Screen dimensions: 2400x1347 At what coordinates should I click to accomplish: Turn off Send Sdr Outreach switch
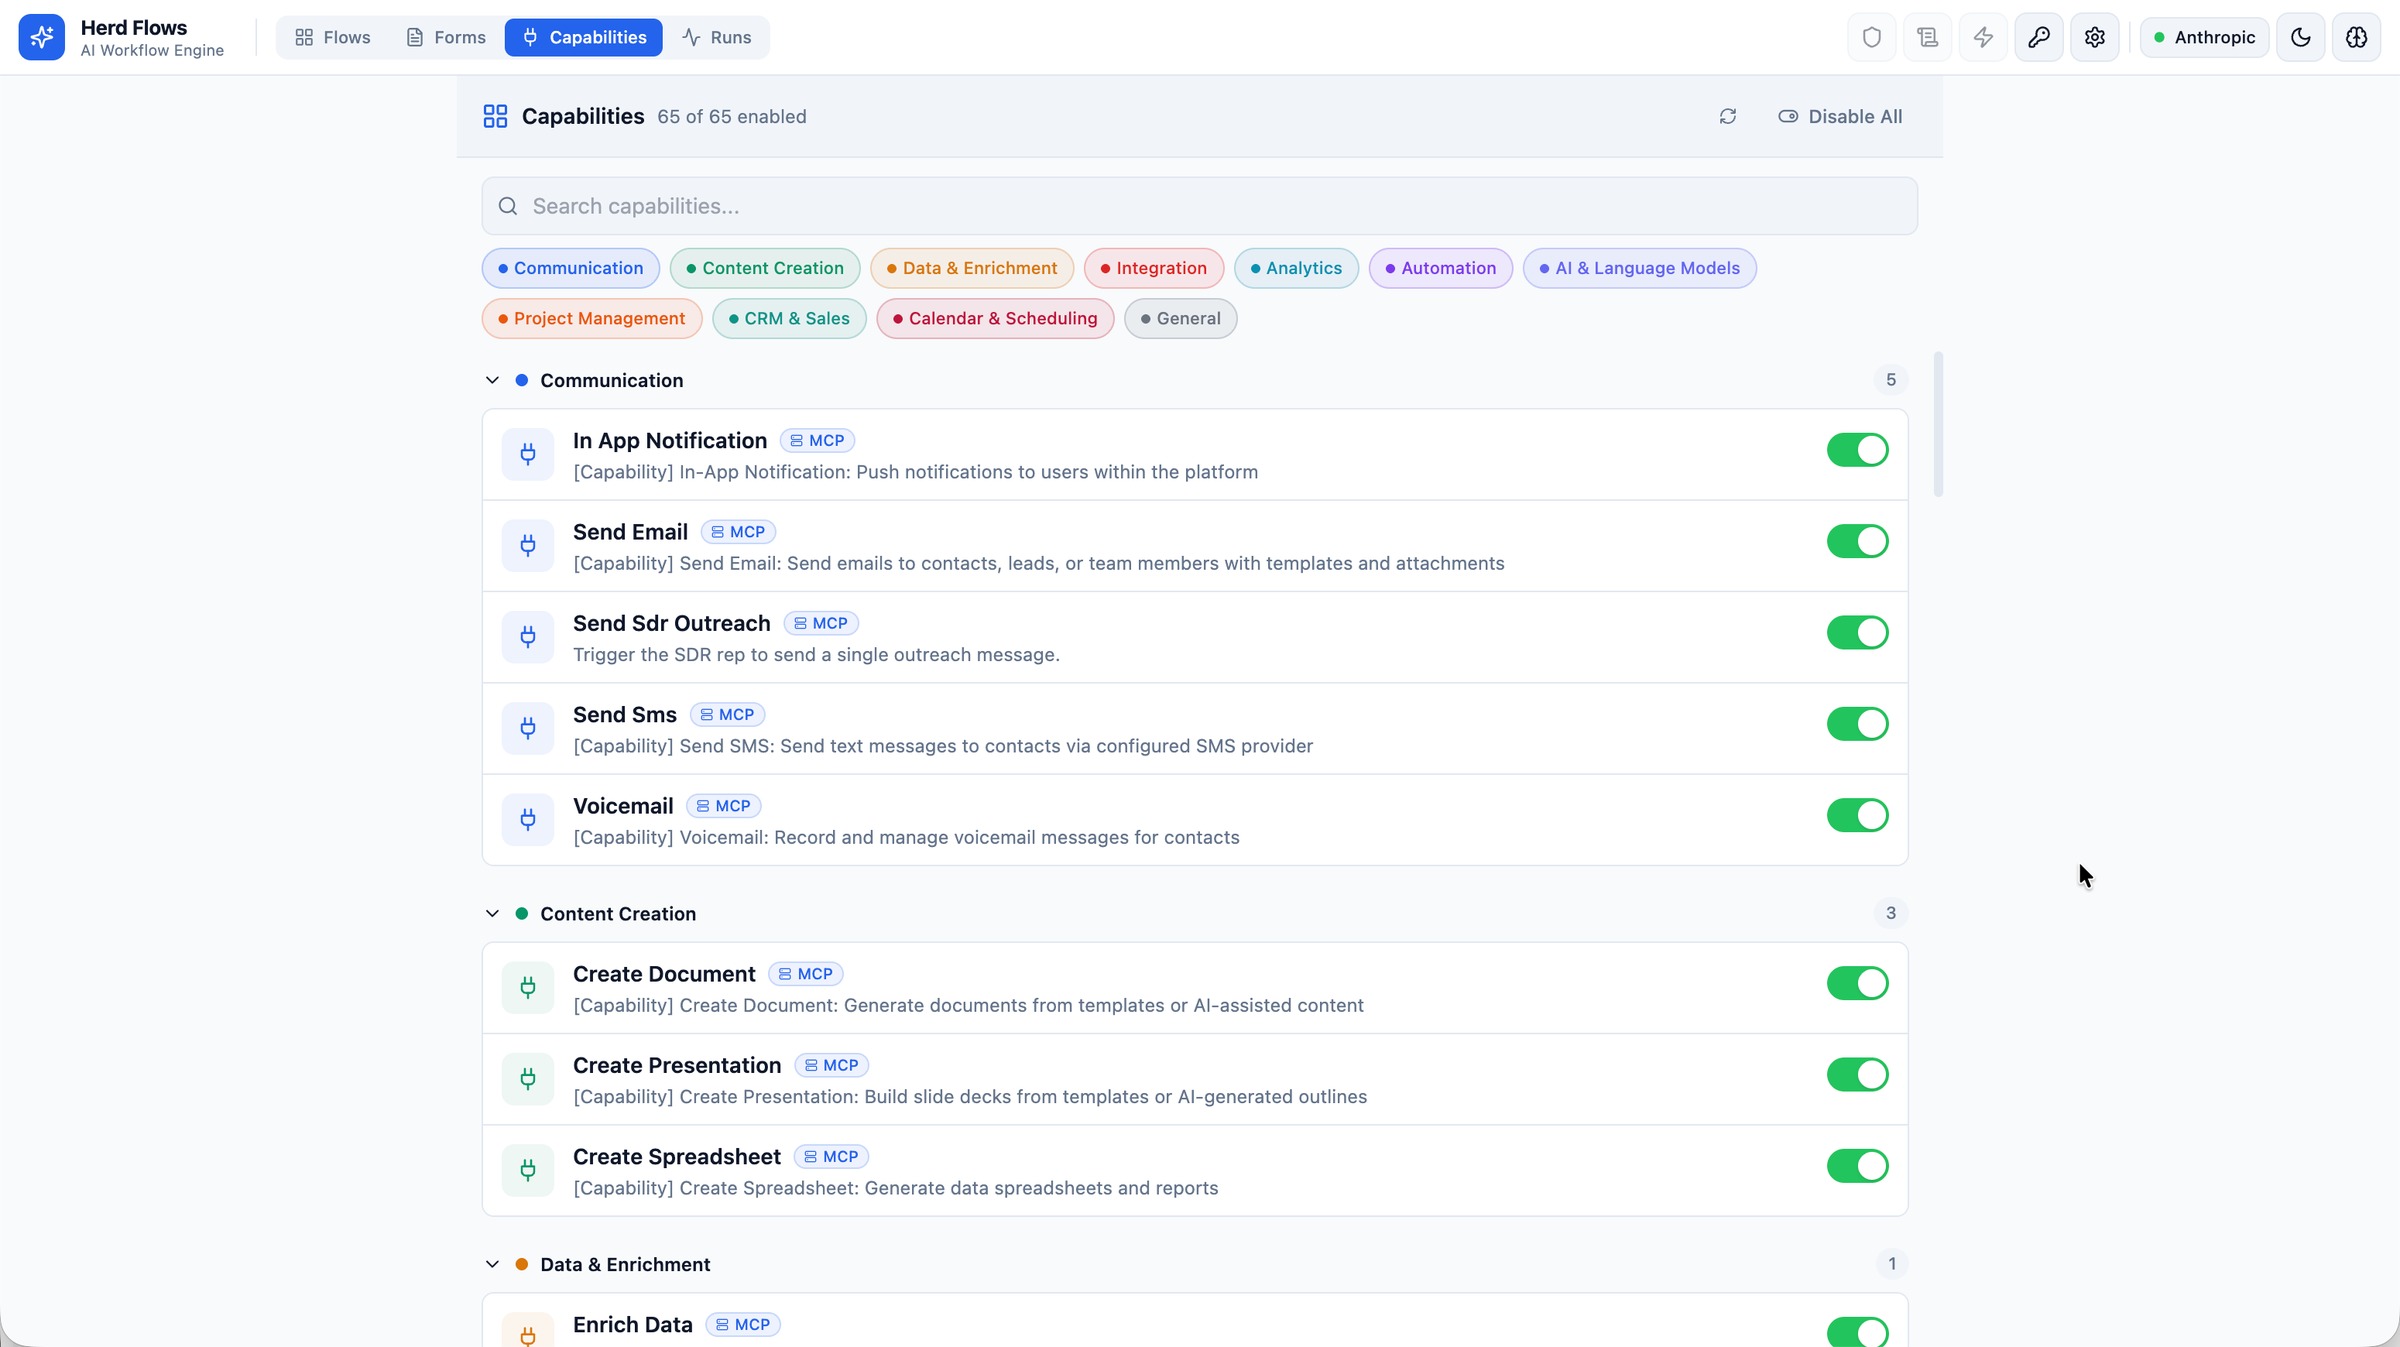coord(1857,632)
